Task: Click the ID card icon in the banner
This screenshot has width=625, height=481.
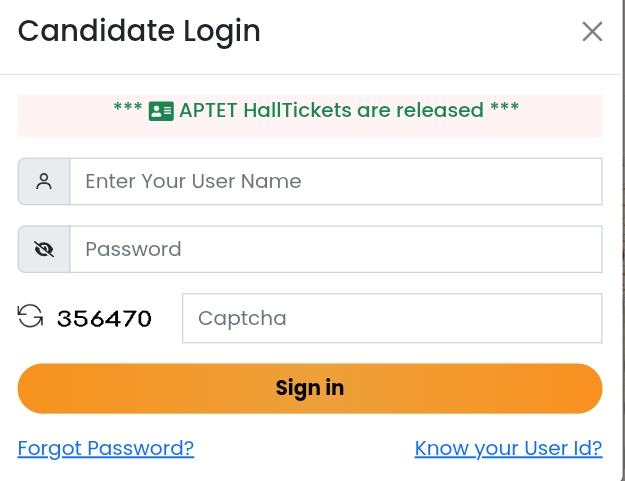Action: (161, 111)
